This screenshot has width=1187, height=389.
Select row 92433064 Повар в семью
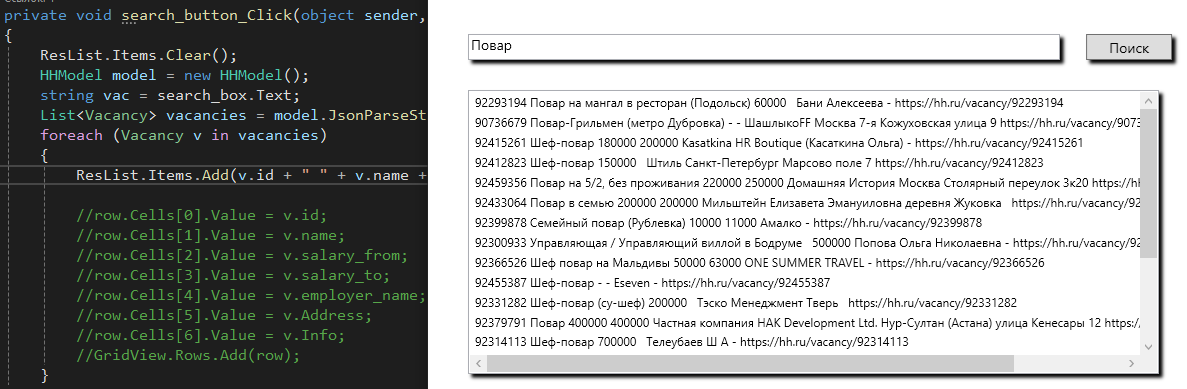805,202
